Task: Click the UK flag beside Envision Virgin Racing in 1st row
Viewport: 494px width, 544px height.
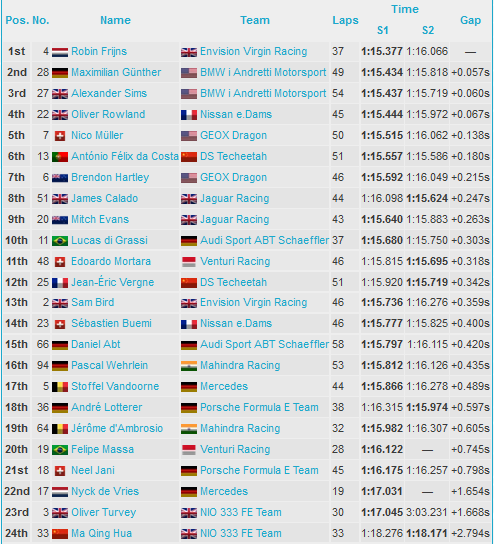Action: (x=189, y=52)
